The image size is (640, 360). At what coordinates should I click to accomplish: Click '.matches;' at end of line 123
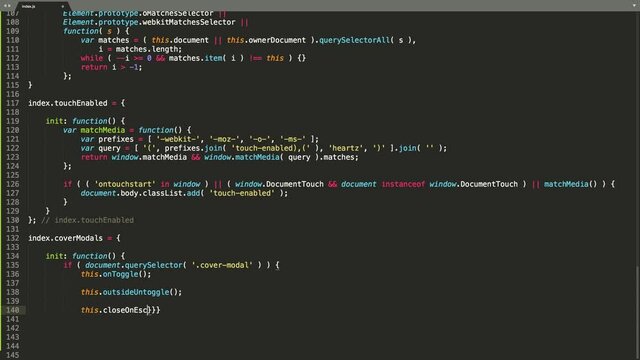(x=340, y=157)
